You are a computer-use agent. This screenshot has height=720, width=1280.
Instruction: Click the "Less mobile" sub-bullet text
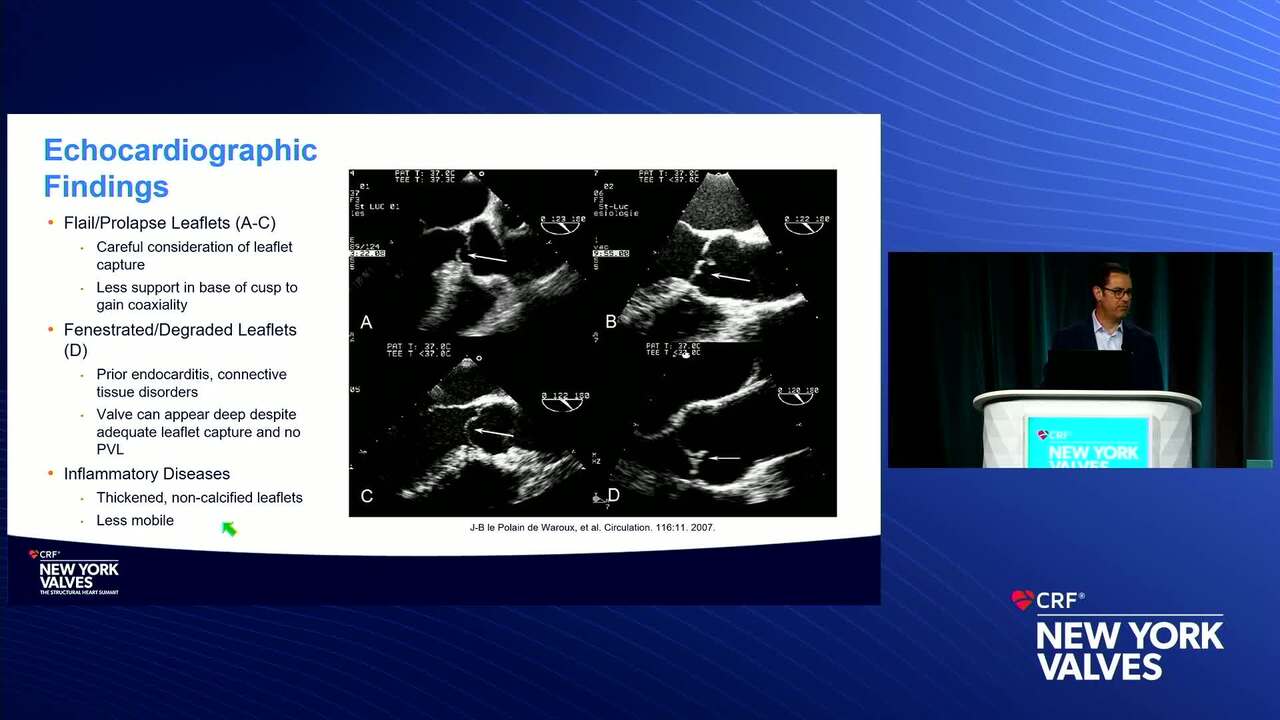[135, 521]
